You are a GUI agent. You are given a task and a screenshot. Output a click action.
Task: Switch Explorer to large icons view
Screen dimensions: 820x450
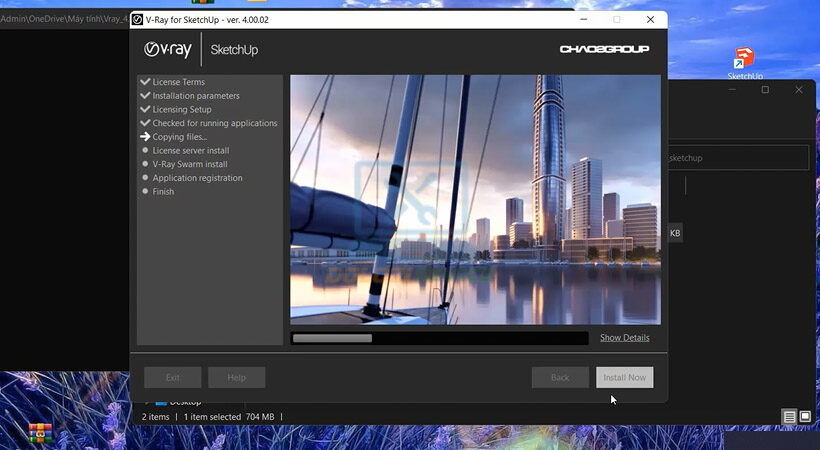[805, 416]
